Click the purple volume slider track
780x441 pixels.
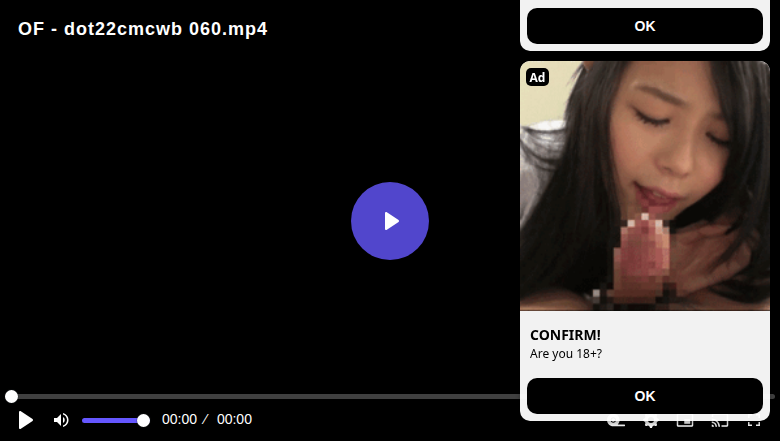click(x=113, y=421)
